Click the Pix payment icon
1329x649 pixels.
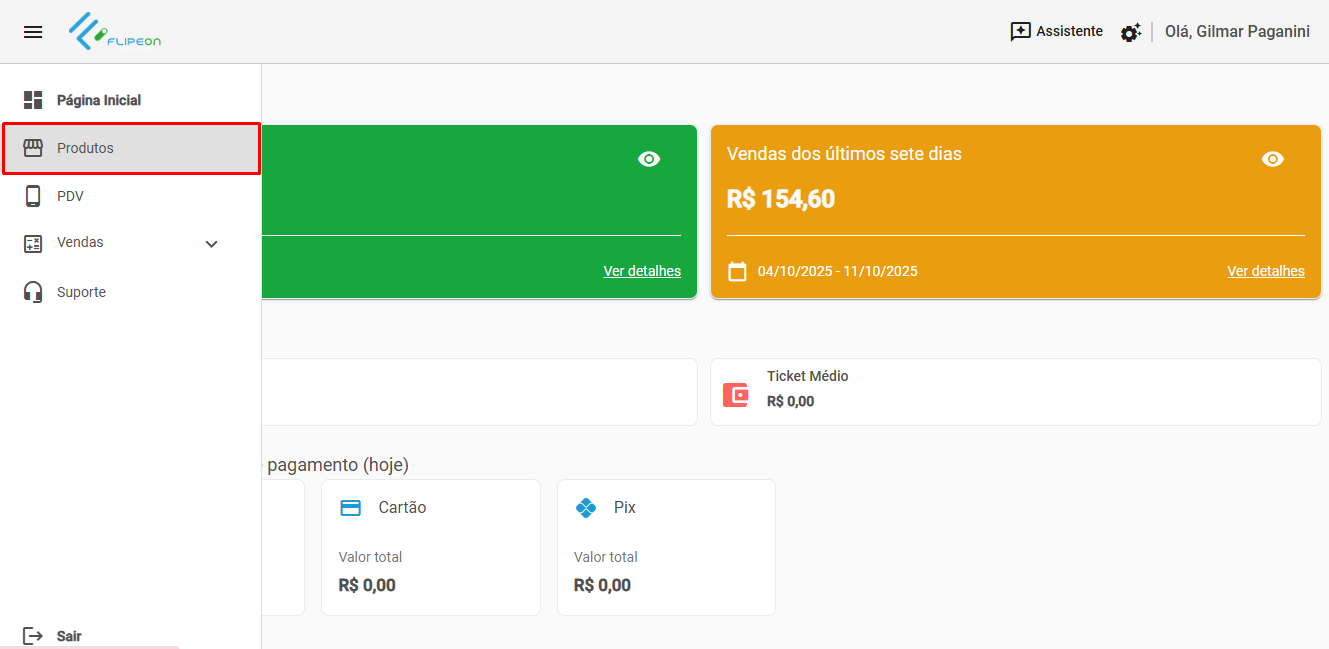click(x=586, y=508)
